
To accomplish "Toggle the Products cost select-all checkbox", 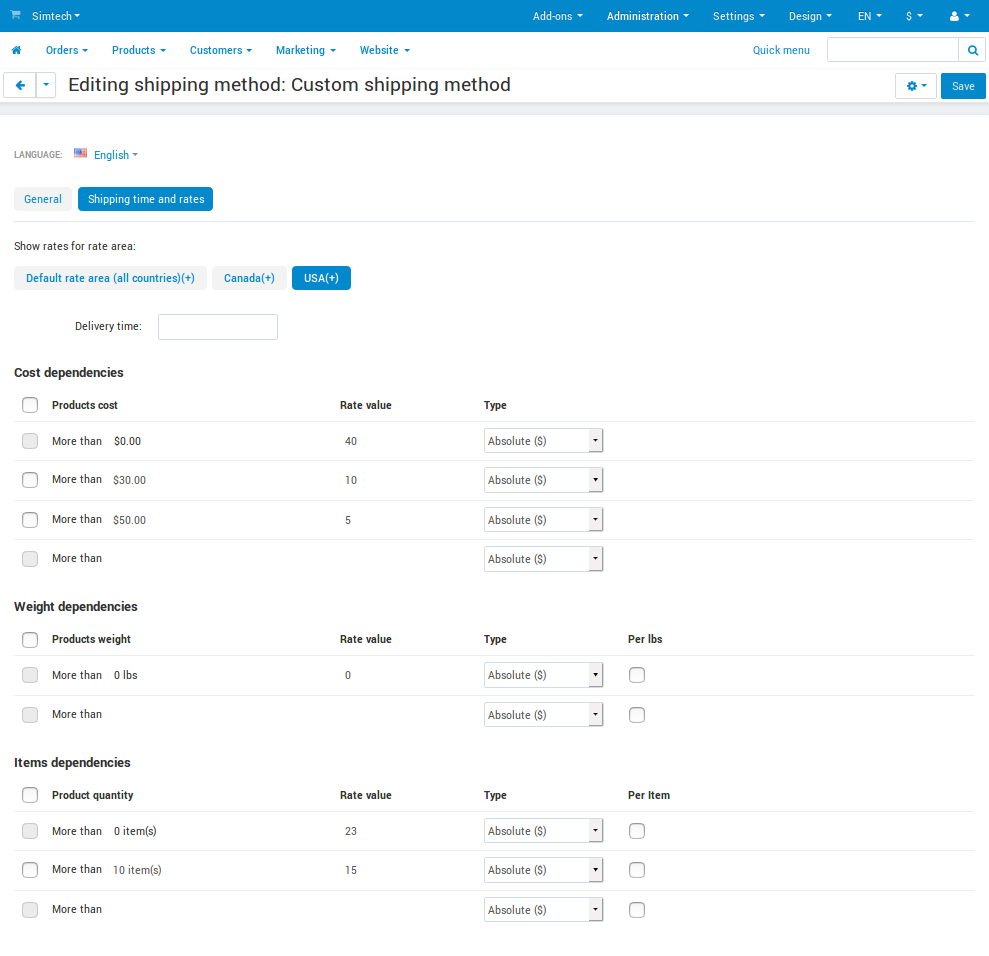I will [x=30, y=405].
